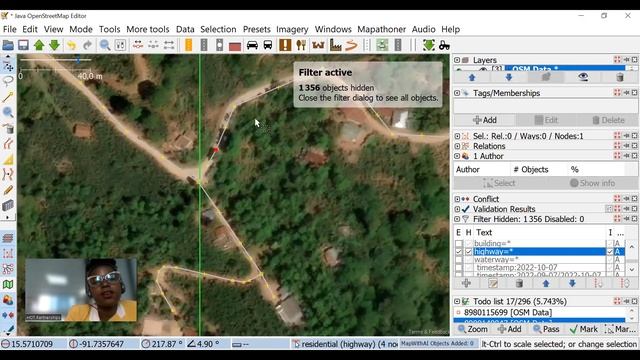The image size is (640, 360).
Task: Open the Presets menu
Action: (256, 29)
